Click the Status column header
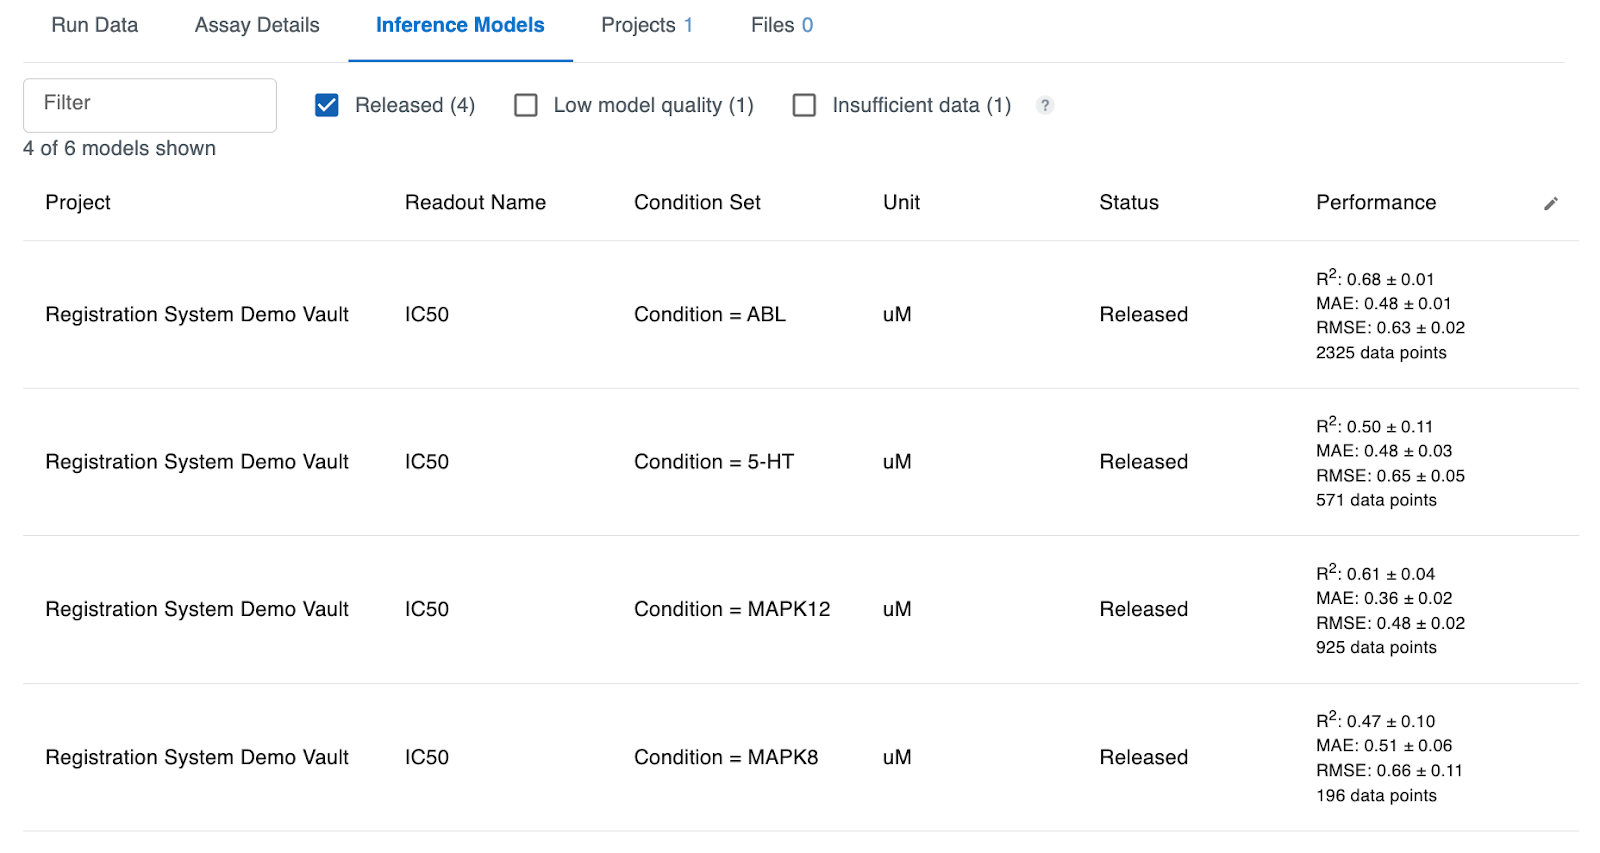This screenshot has width=1600, height=853. coord(1128,202)
